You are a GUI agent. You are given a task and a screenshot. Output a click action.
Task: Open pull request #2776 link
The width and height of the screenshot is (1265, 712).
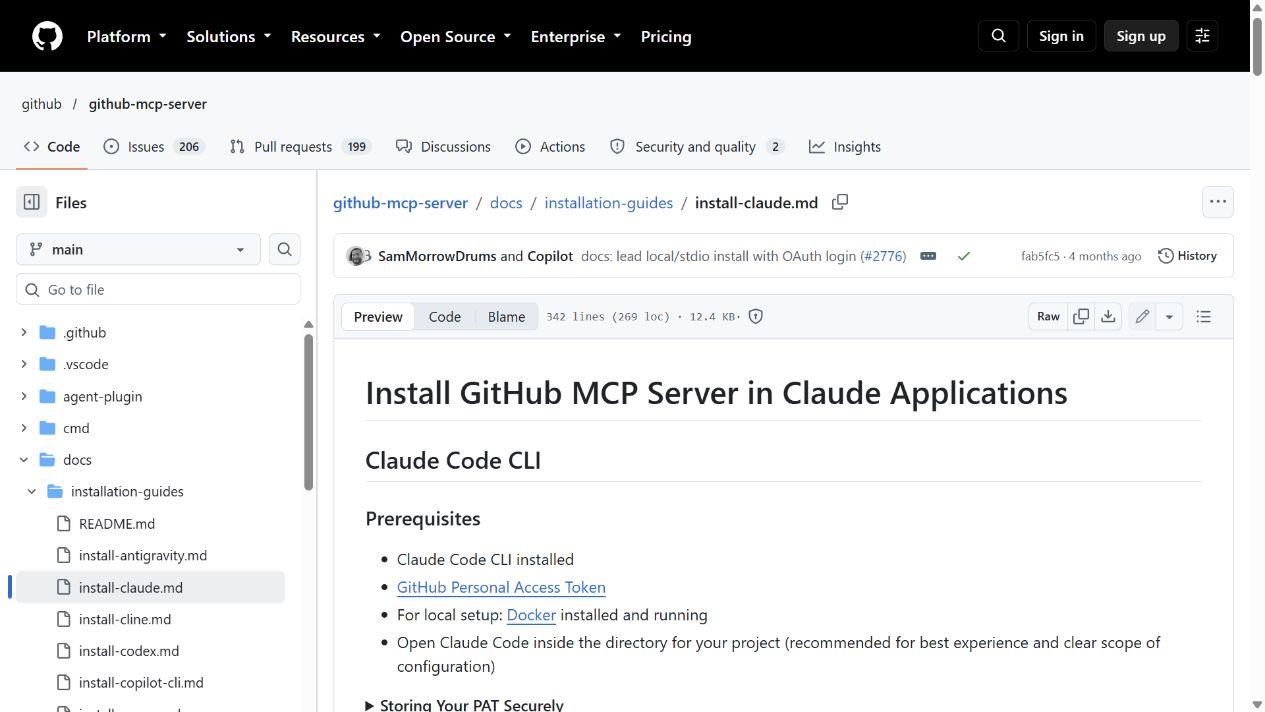(883, 256)
